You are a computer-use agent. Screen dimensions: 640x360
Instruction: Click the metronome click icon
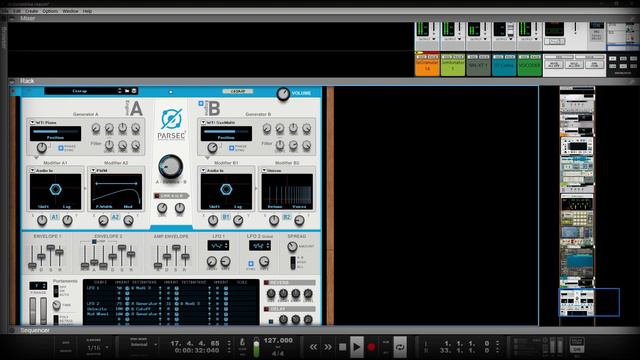(x=242, y=342)
